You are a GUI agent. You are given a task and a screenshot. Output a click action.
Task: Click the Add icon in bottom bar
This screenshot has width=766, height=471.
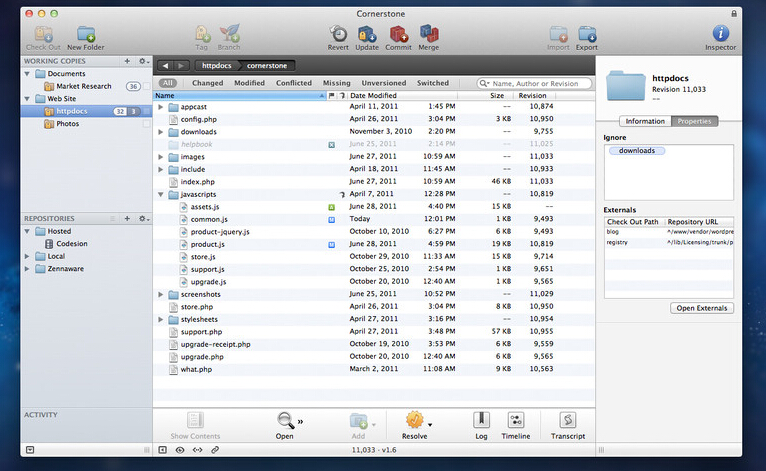click(x=359, y=421)
